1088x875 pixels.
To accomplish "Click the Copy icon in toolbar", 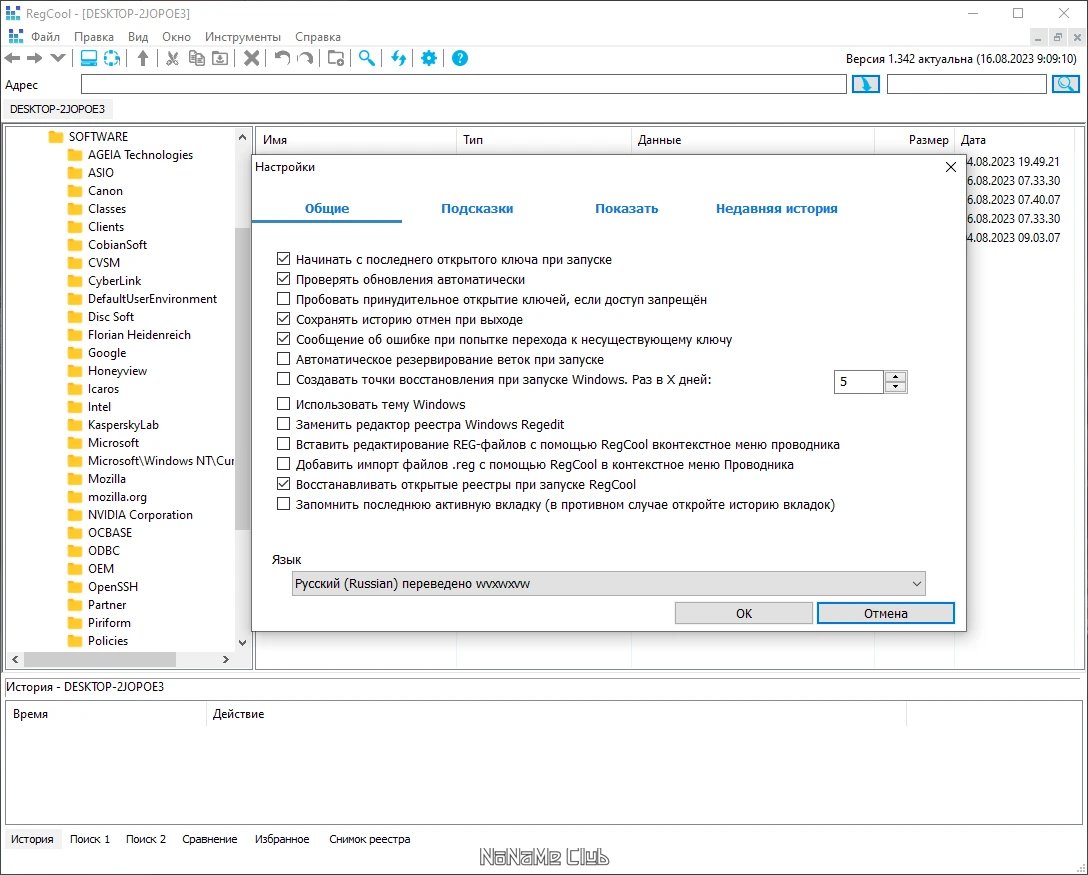I will (196, 58).
